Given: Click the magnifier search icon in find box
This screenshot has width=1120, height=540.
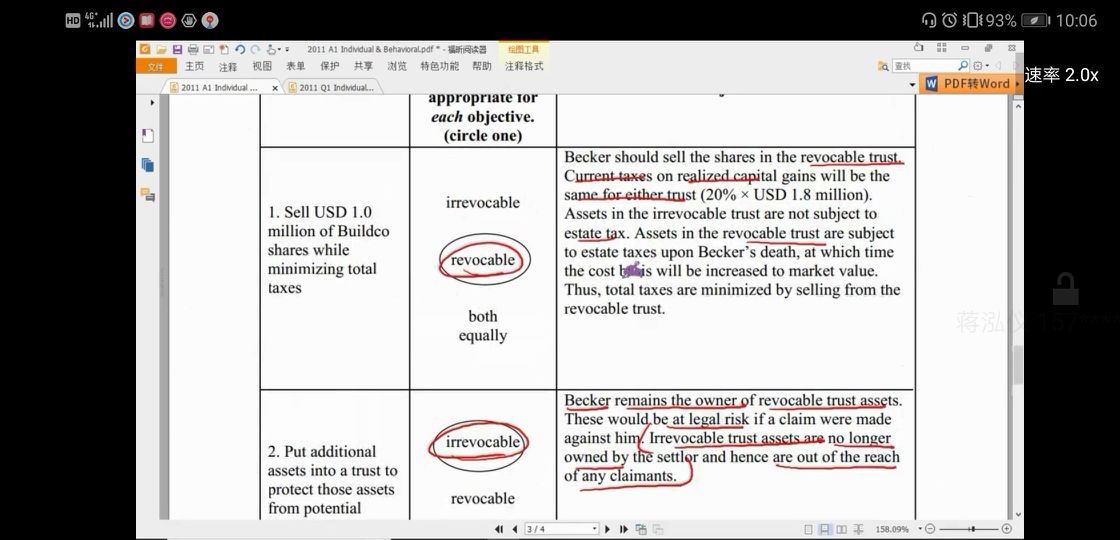Looking at the screenshot, I should (963, 66).
